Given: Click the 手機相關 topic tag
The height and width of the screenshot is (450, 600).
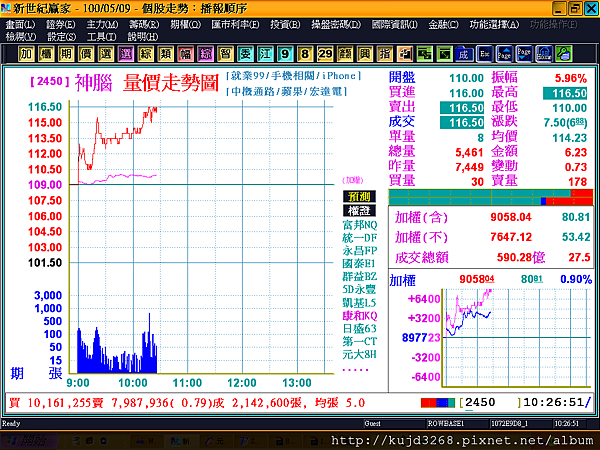Looking at the screenshot, I should 292,76.
